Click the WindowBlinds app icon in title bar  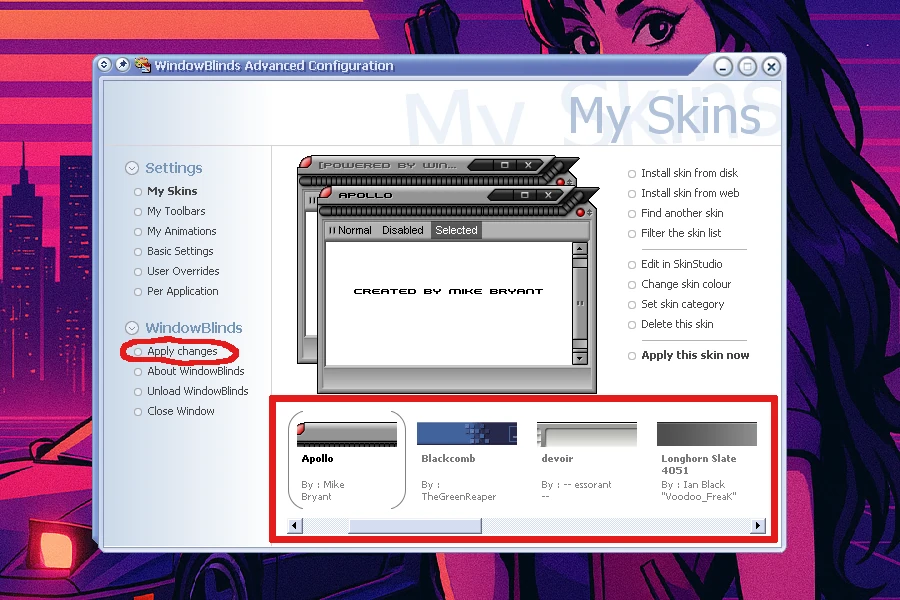coord(142,65)
